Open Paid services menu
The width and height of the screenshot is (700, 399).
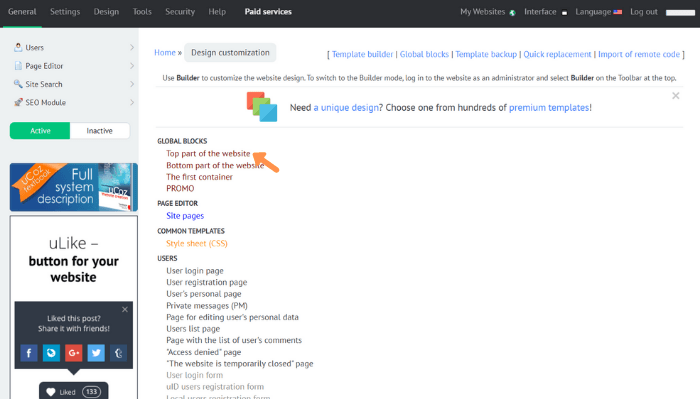point(268,12)
